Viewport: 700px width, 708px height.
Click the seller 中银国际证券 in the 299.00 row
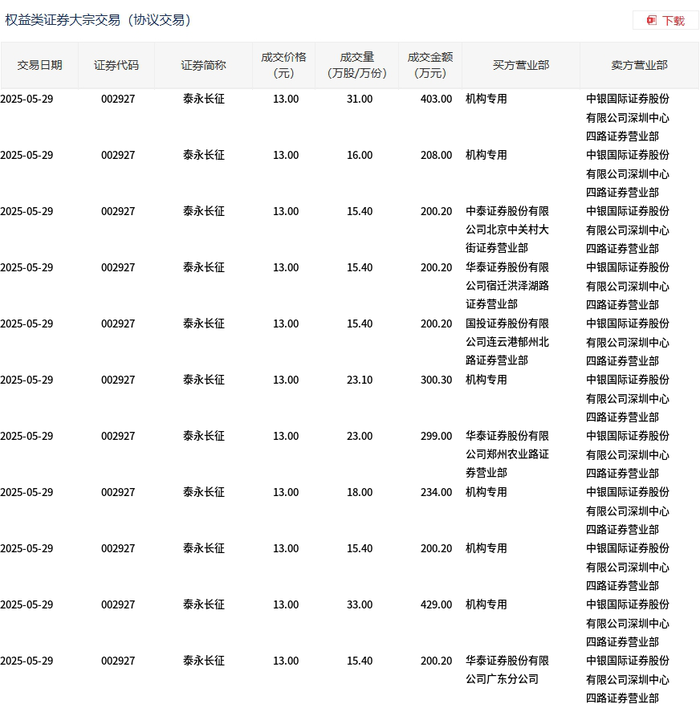(628, 455)
